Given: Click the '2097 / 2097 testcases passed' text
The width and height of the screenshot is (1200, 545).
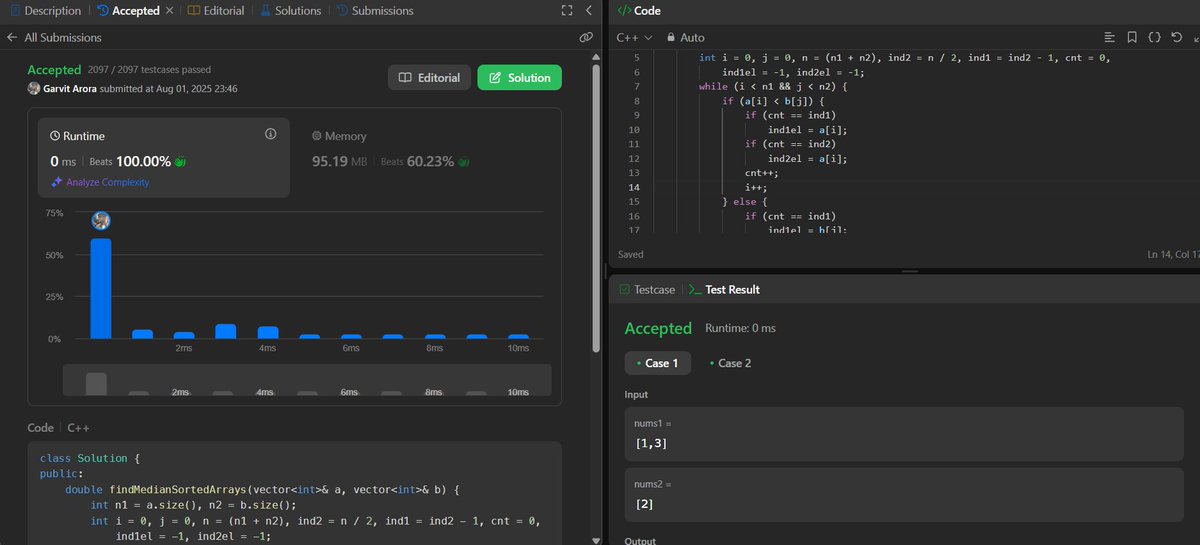Looking at the screenshot, I should (x=150, y=69).
